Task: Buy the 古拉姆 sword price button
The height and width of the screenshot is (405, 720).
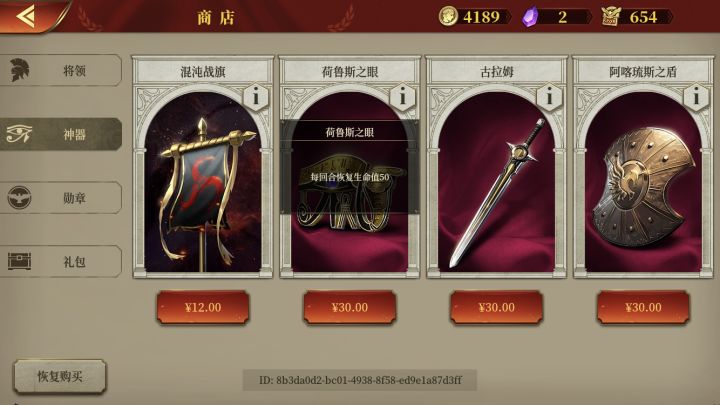Action: click(x=496, y=308)
